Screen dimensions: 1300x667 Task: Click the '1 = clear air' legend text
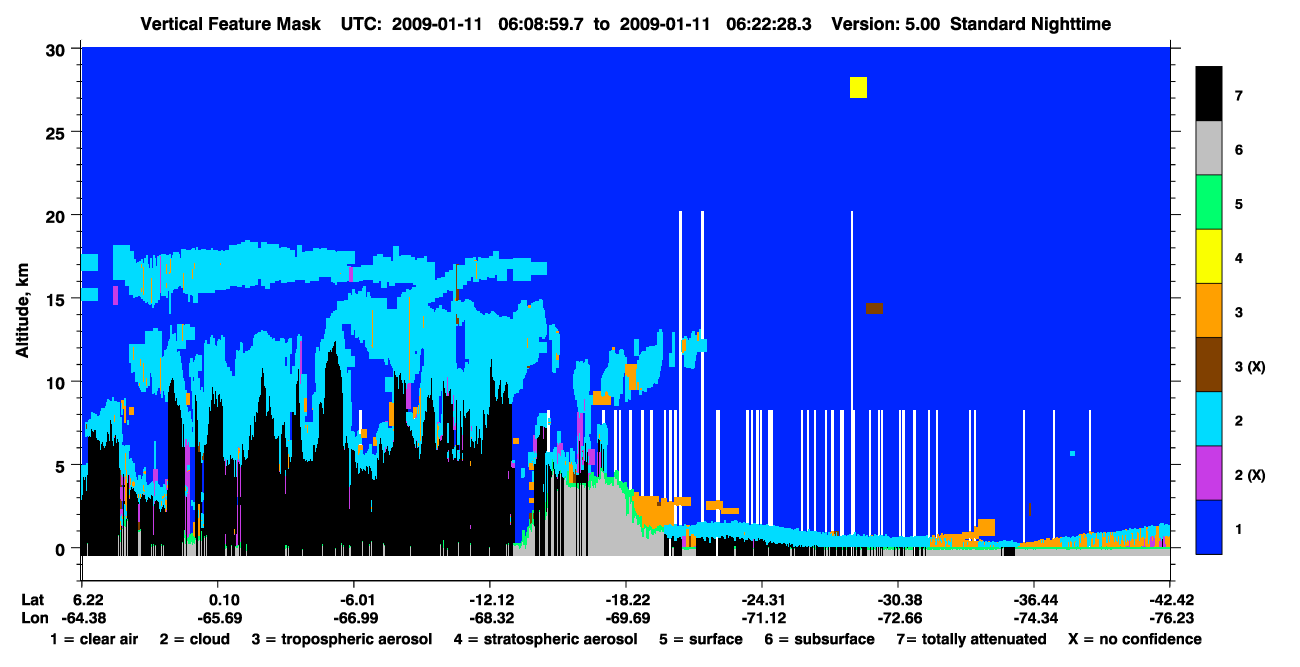coord(94,639)
